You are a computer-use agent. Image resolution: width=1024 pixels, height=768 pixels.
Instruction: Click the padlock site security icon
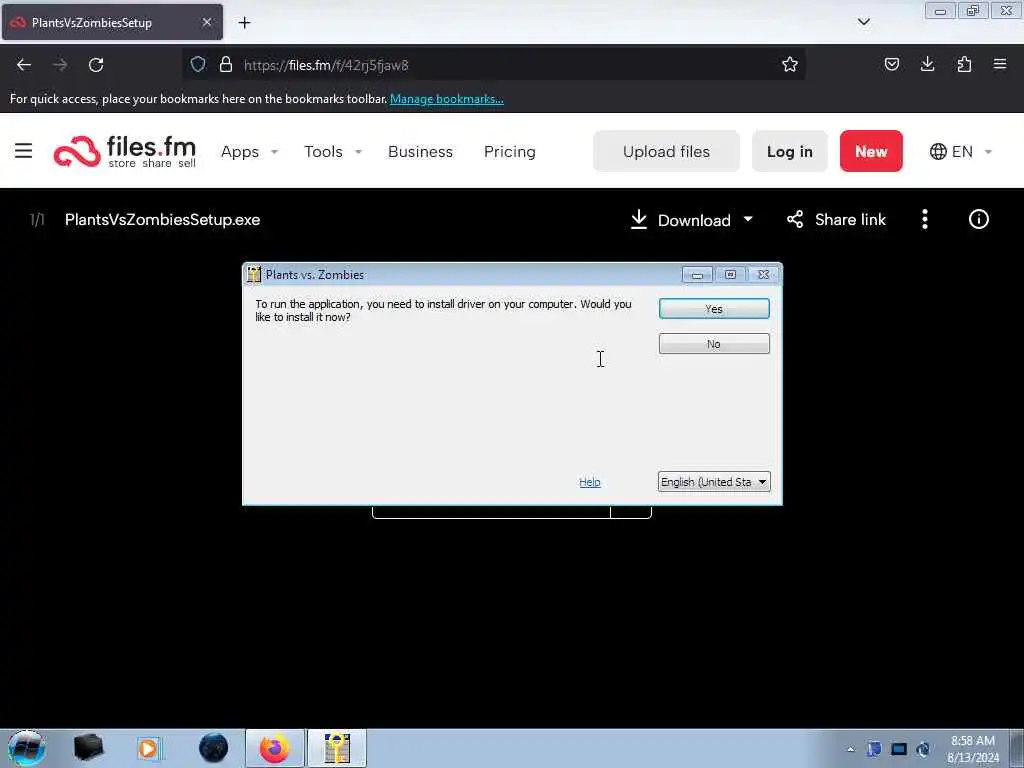tap(226, 64)
